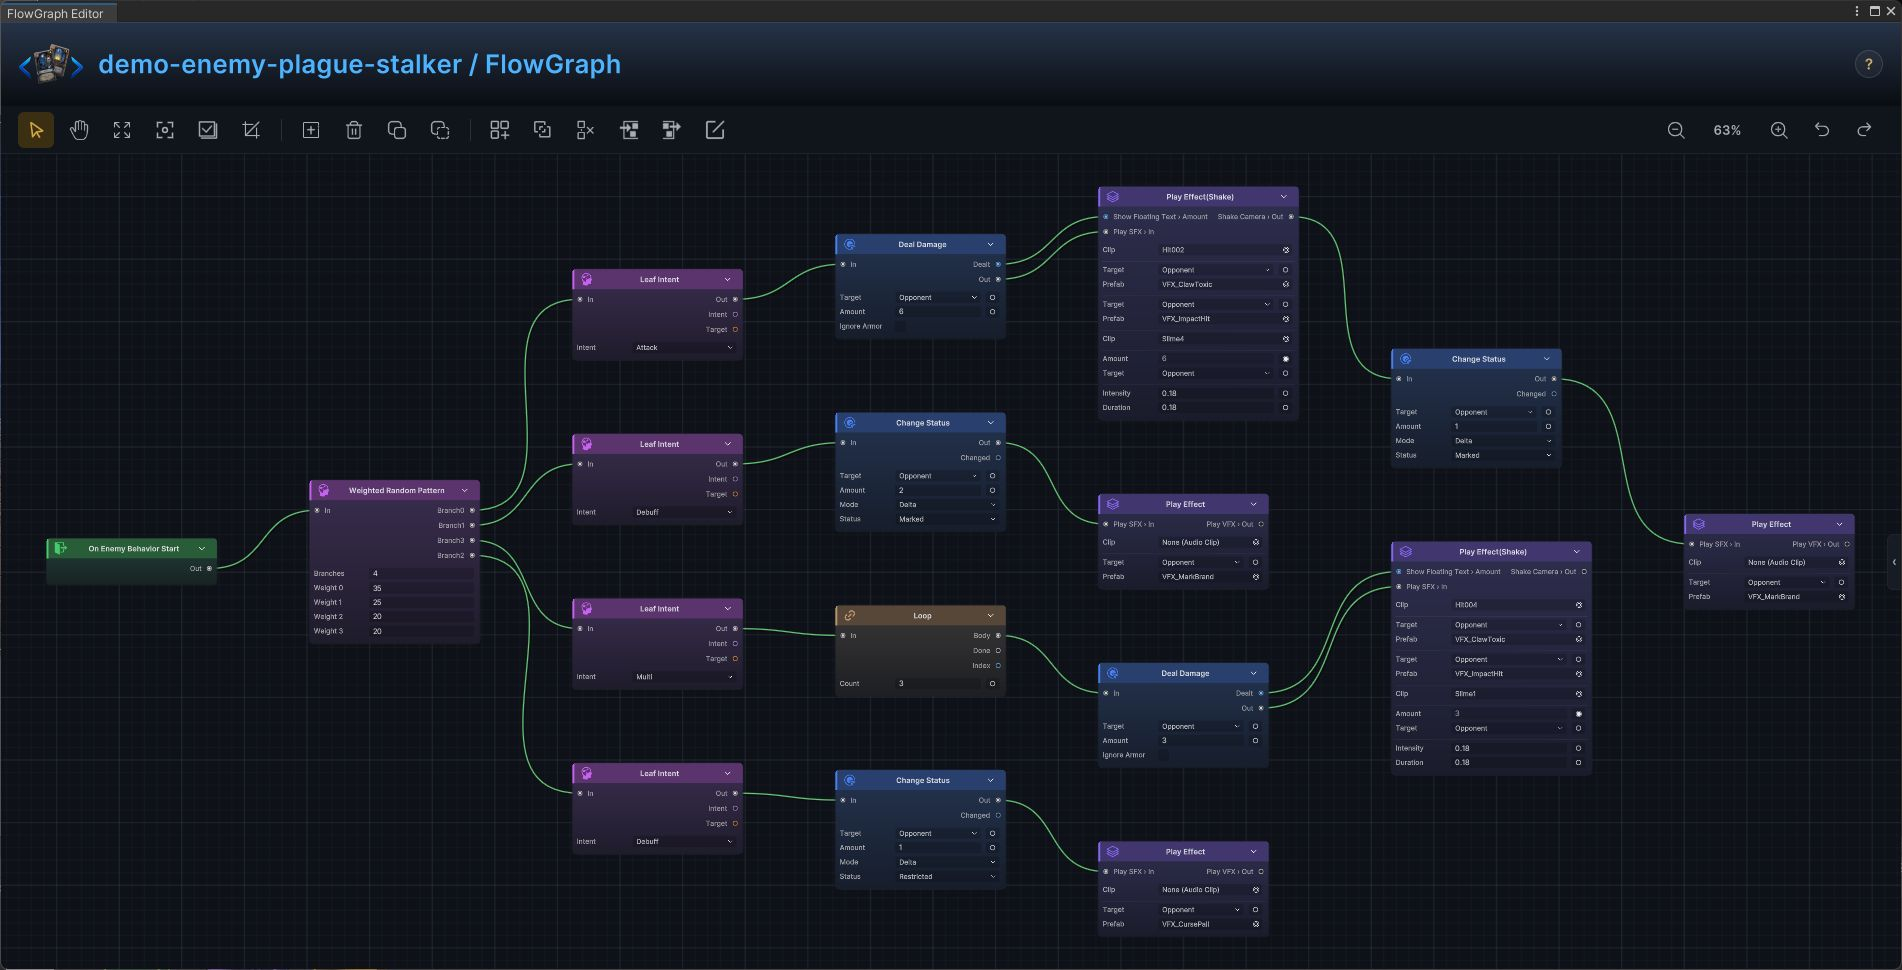Click the frame selection focus icon
Image resolution: width=1902 pixels, height=970 pixels.
tap(165, 130)
